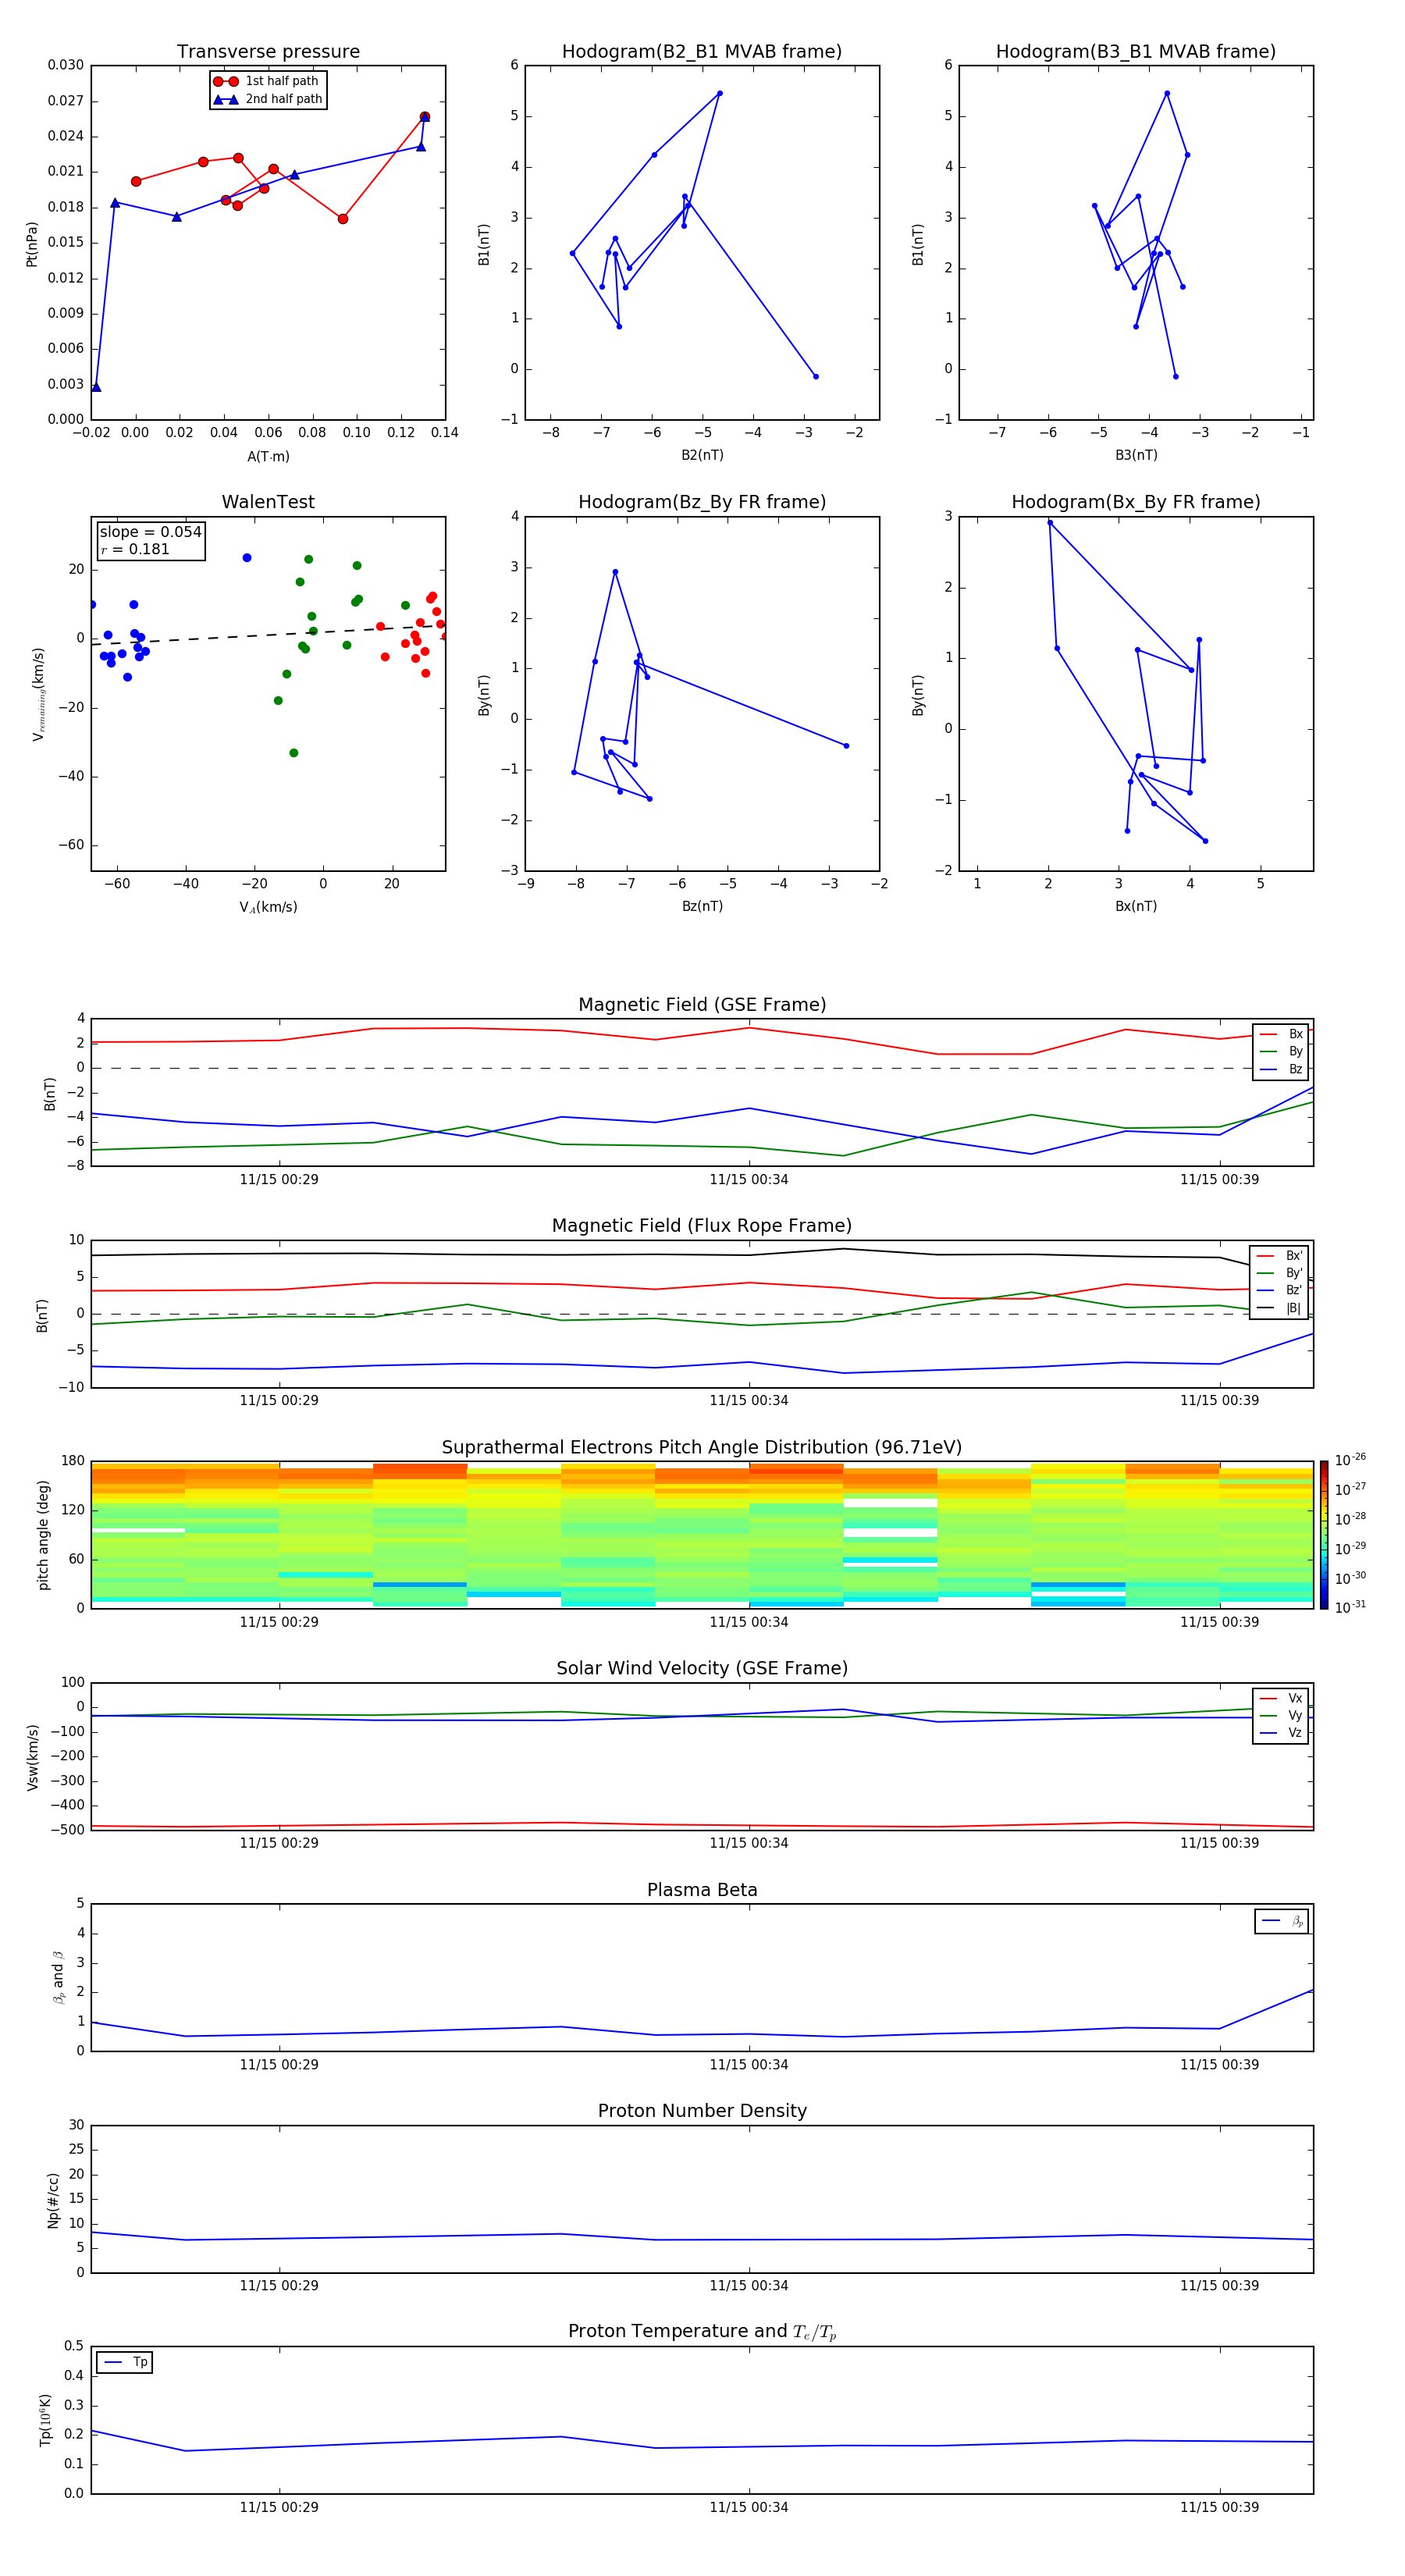Click "11/15 00:39" tick under Plasma Beta panel
The image size is (1405, 2576).
tap(1219, 2065)
